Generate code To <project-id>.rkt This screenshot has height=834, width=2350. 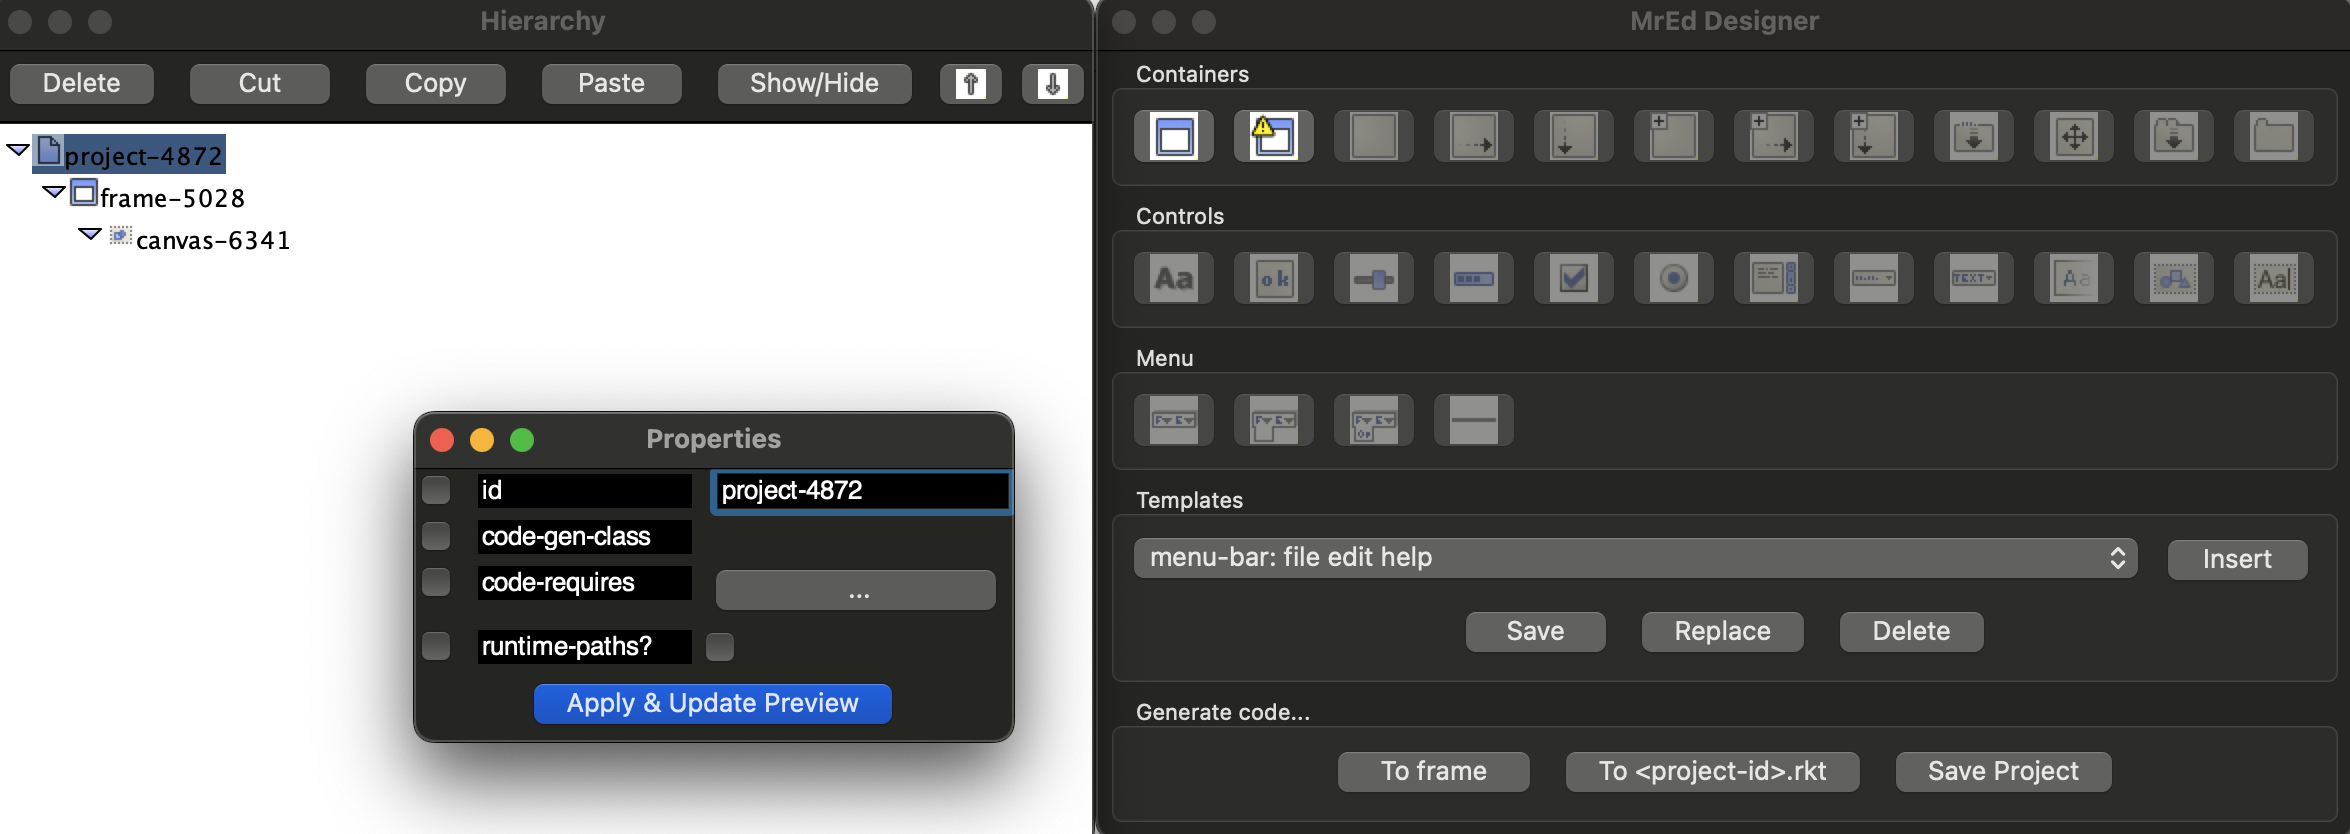(1713, 771)
